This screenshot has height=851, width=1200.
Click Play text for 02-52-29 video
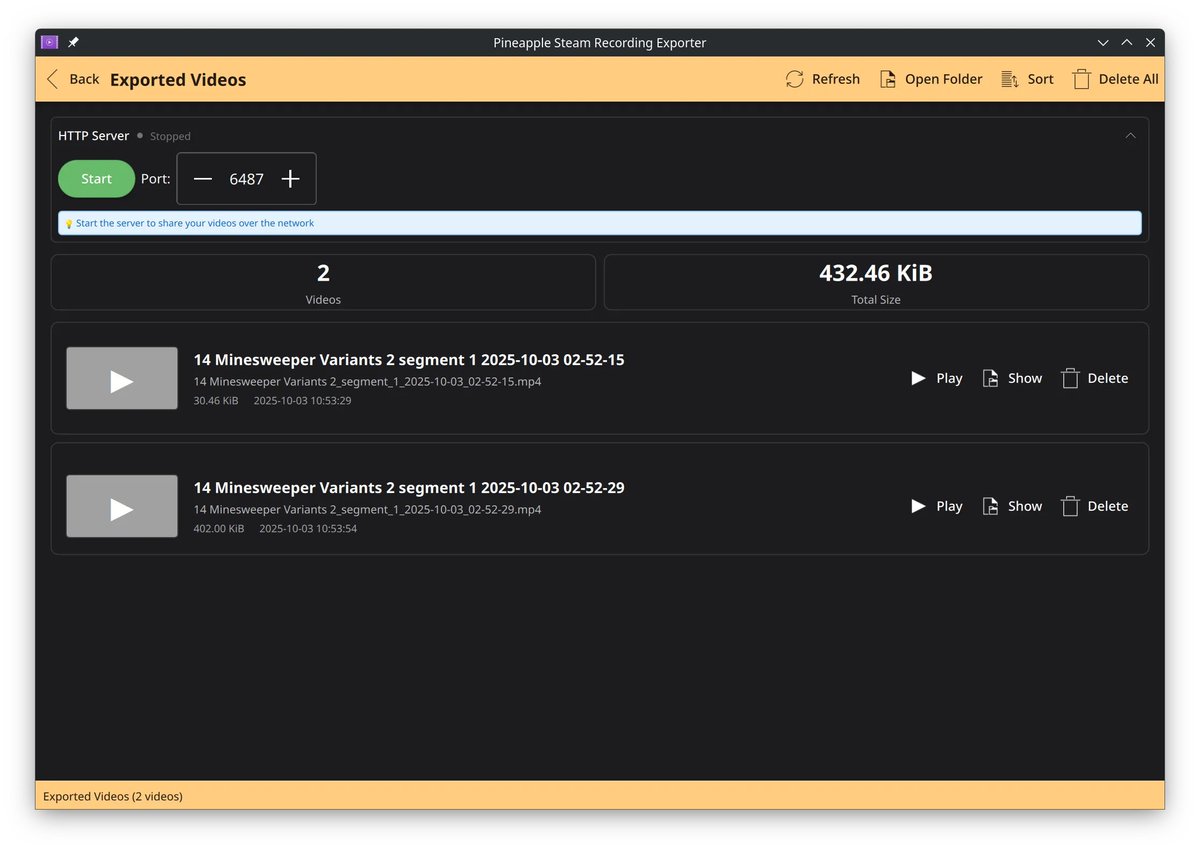pos(949,506)
